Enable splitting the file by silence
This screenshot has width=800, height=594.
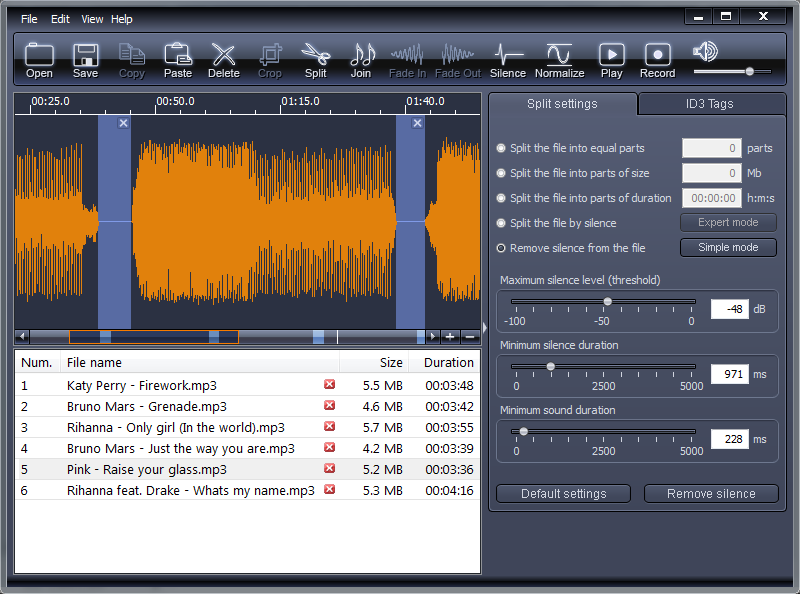tap(501, 223)
